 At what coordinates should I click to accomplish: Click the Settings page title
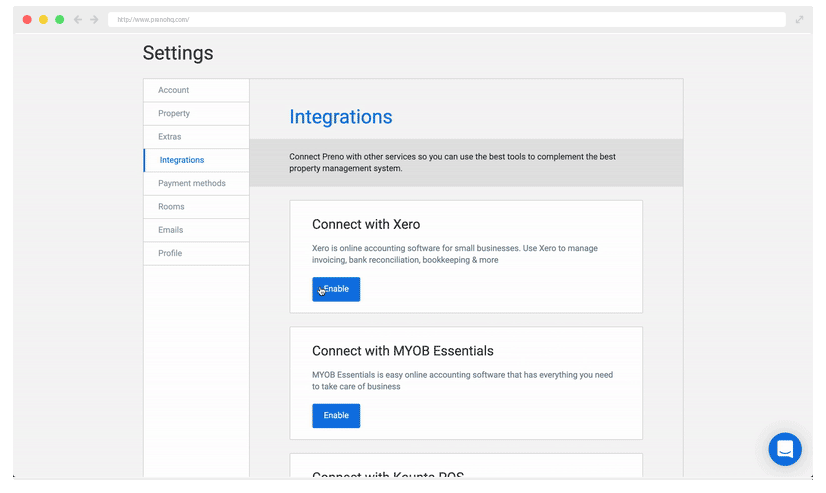pos(178,53)
